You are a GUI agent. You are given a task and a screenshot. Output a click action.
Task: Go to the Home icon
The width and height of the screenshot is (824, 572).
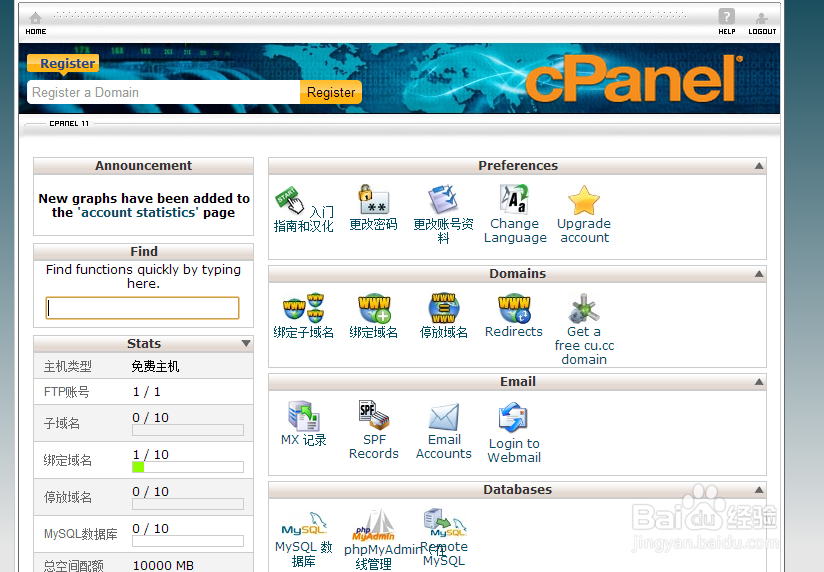point(35,19)
